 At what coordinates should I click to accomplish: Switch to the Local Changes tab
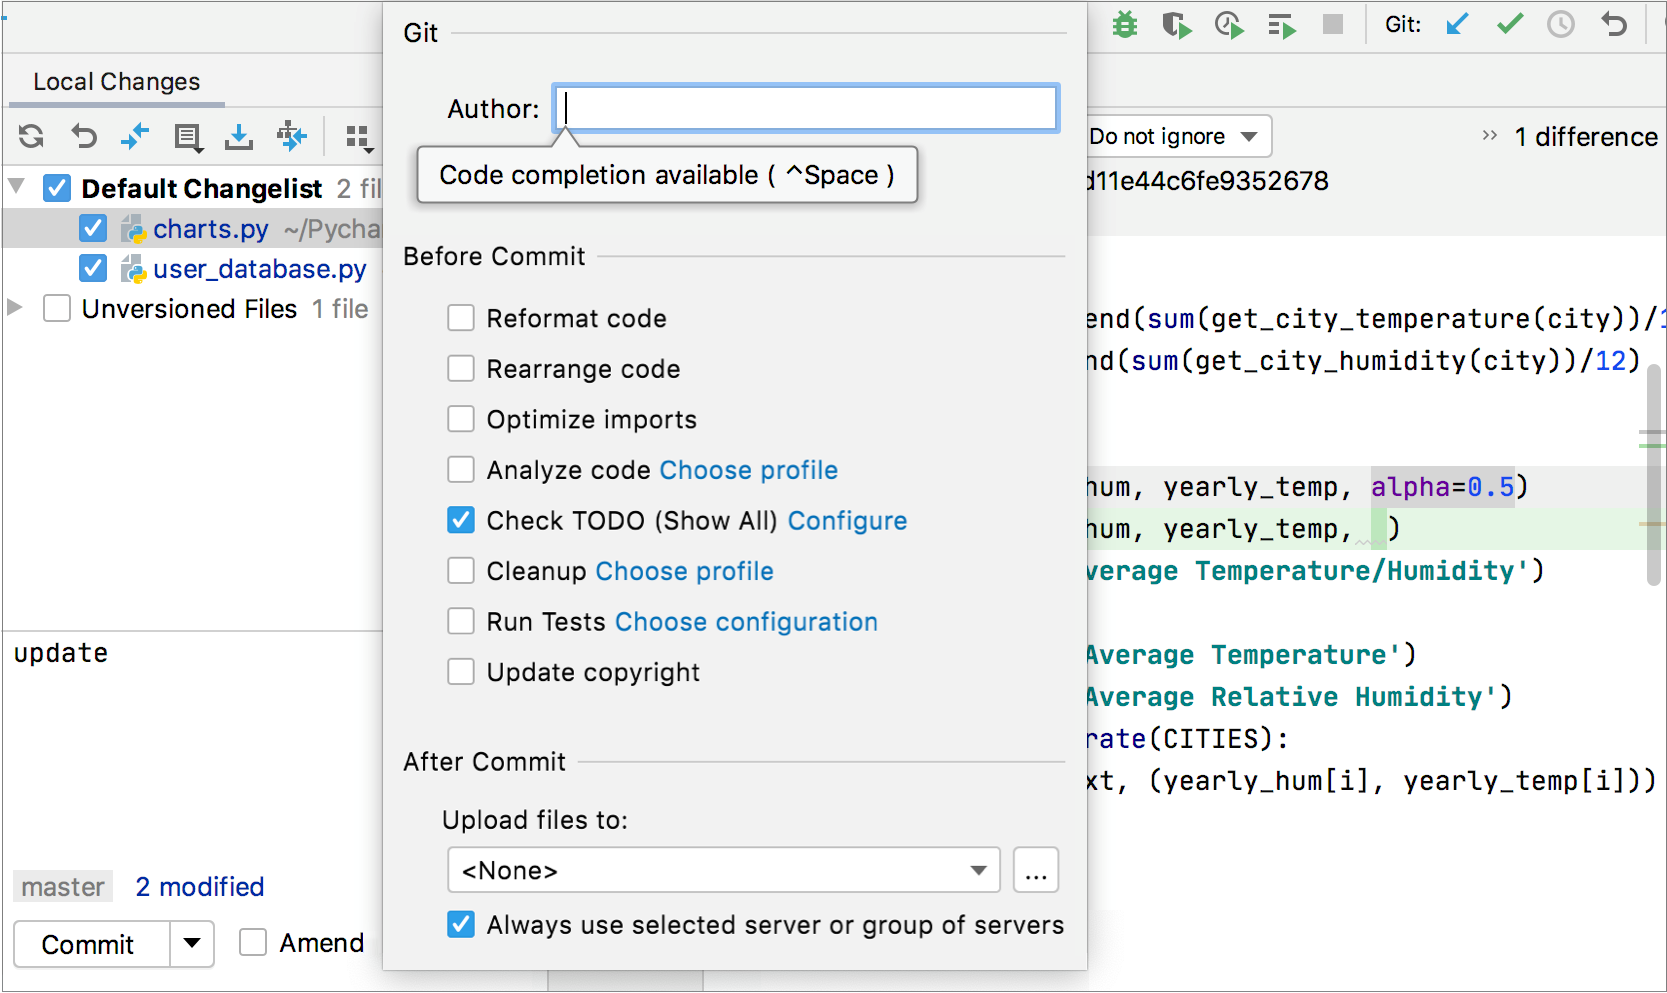(116, 81)
